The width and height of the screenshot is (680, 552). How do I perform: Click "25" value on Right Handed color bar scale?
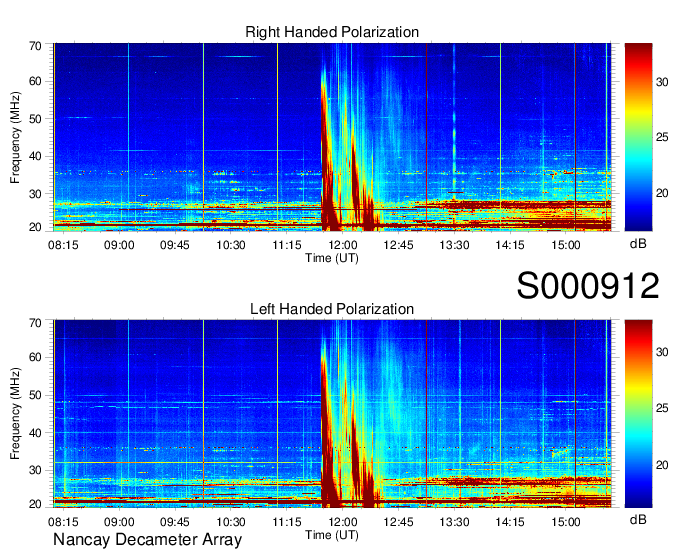(x=662, y=137)
